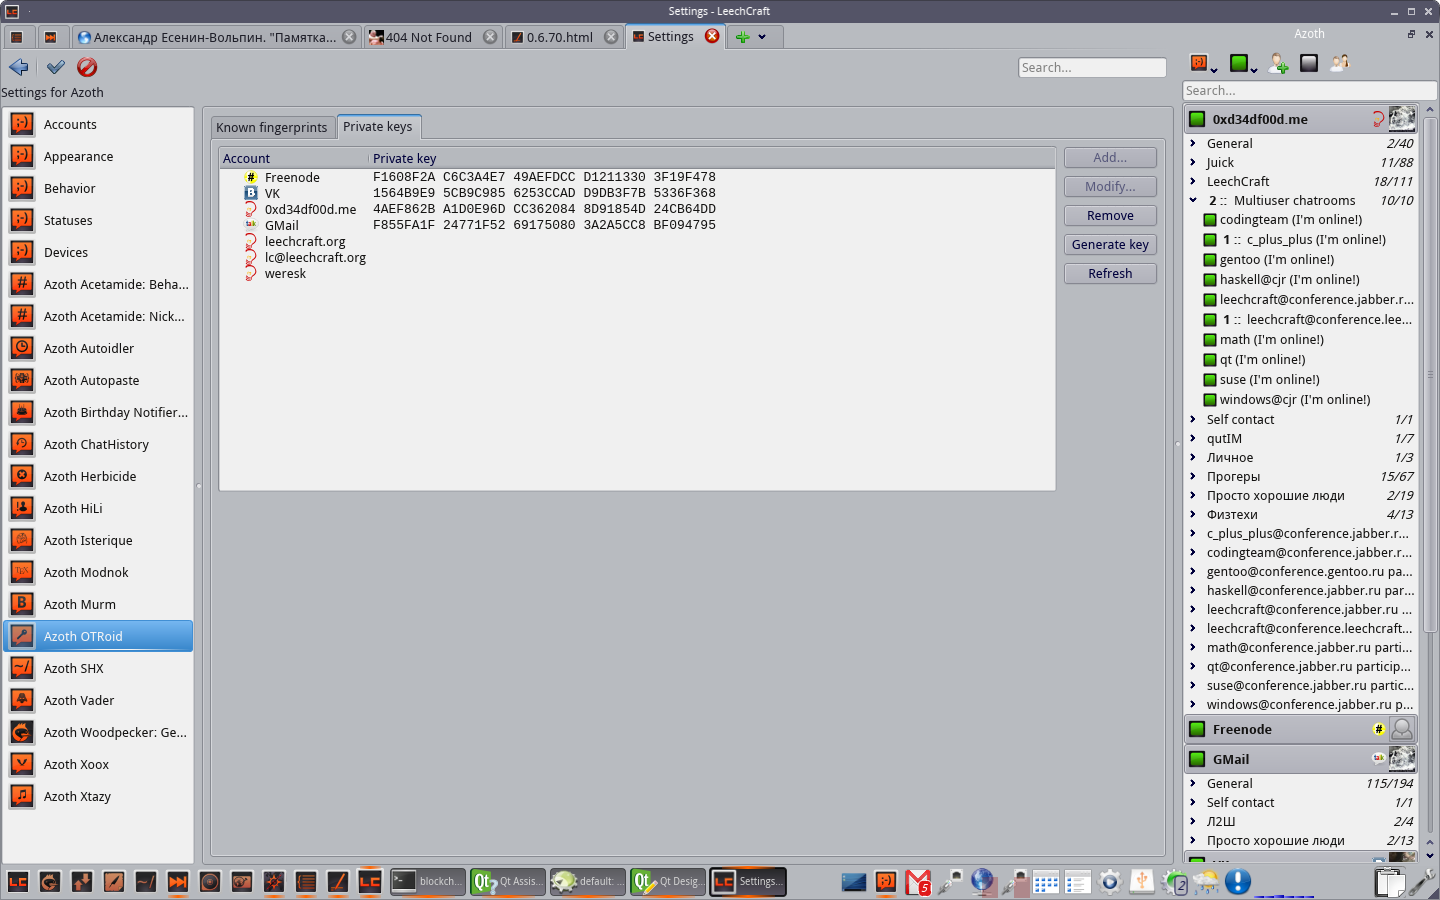Image resolution: width=1440 pixels, height=900 pixels.
Task: Click the weather tray icon
Action: click(x=1206, y=882)
